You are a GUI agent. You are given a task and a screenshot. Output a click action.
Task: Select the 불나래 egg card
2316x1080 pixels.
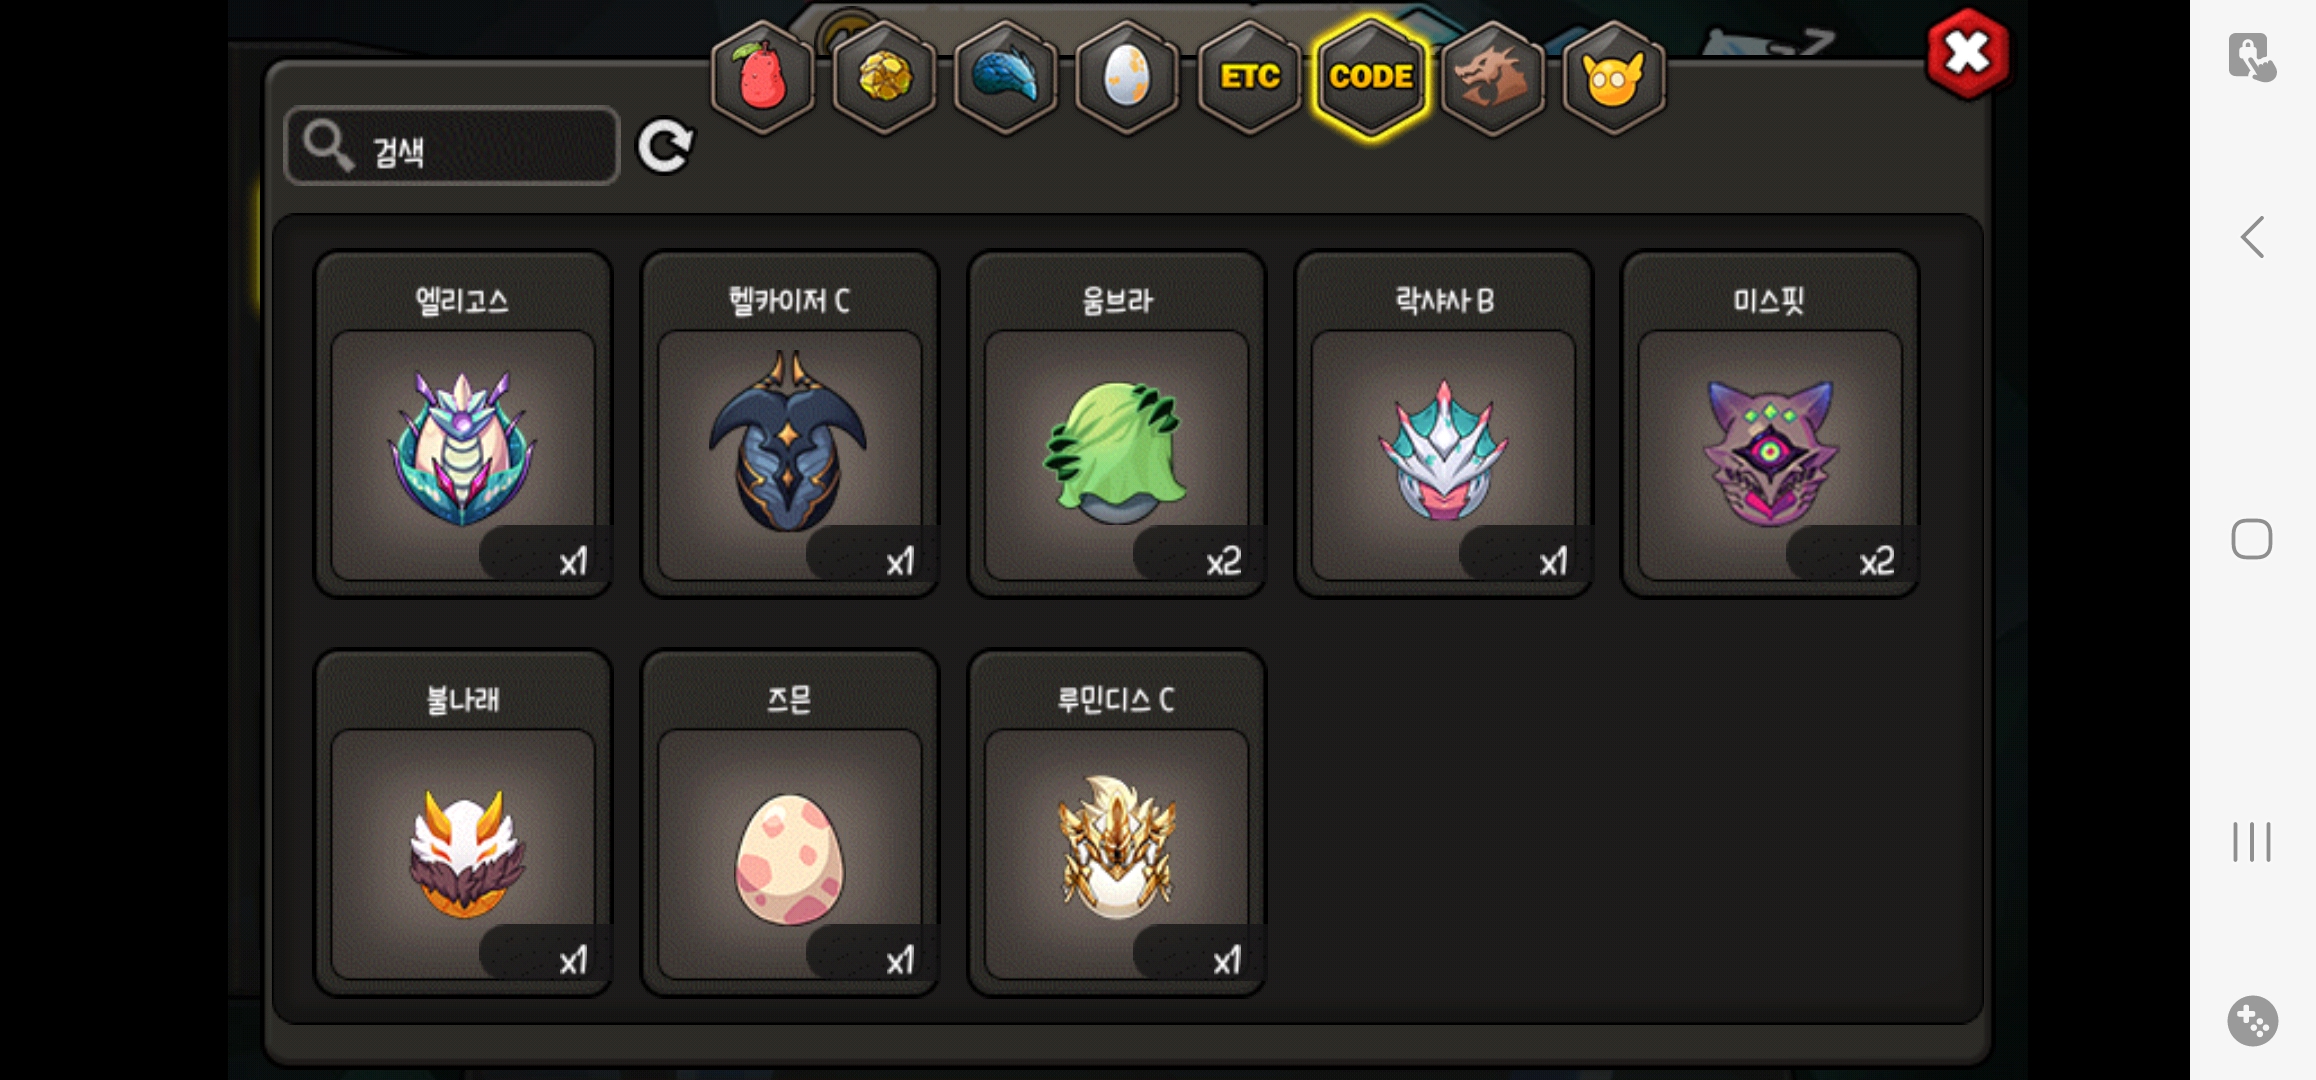pyautogui.click(x=463, y=823)
